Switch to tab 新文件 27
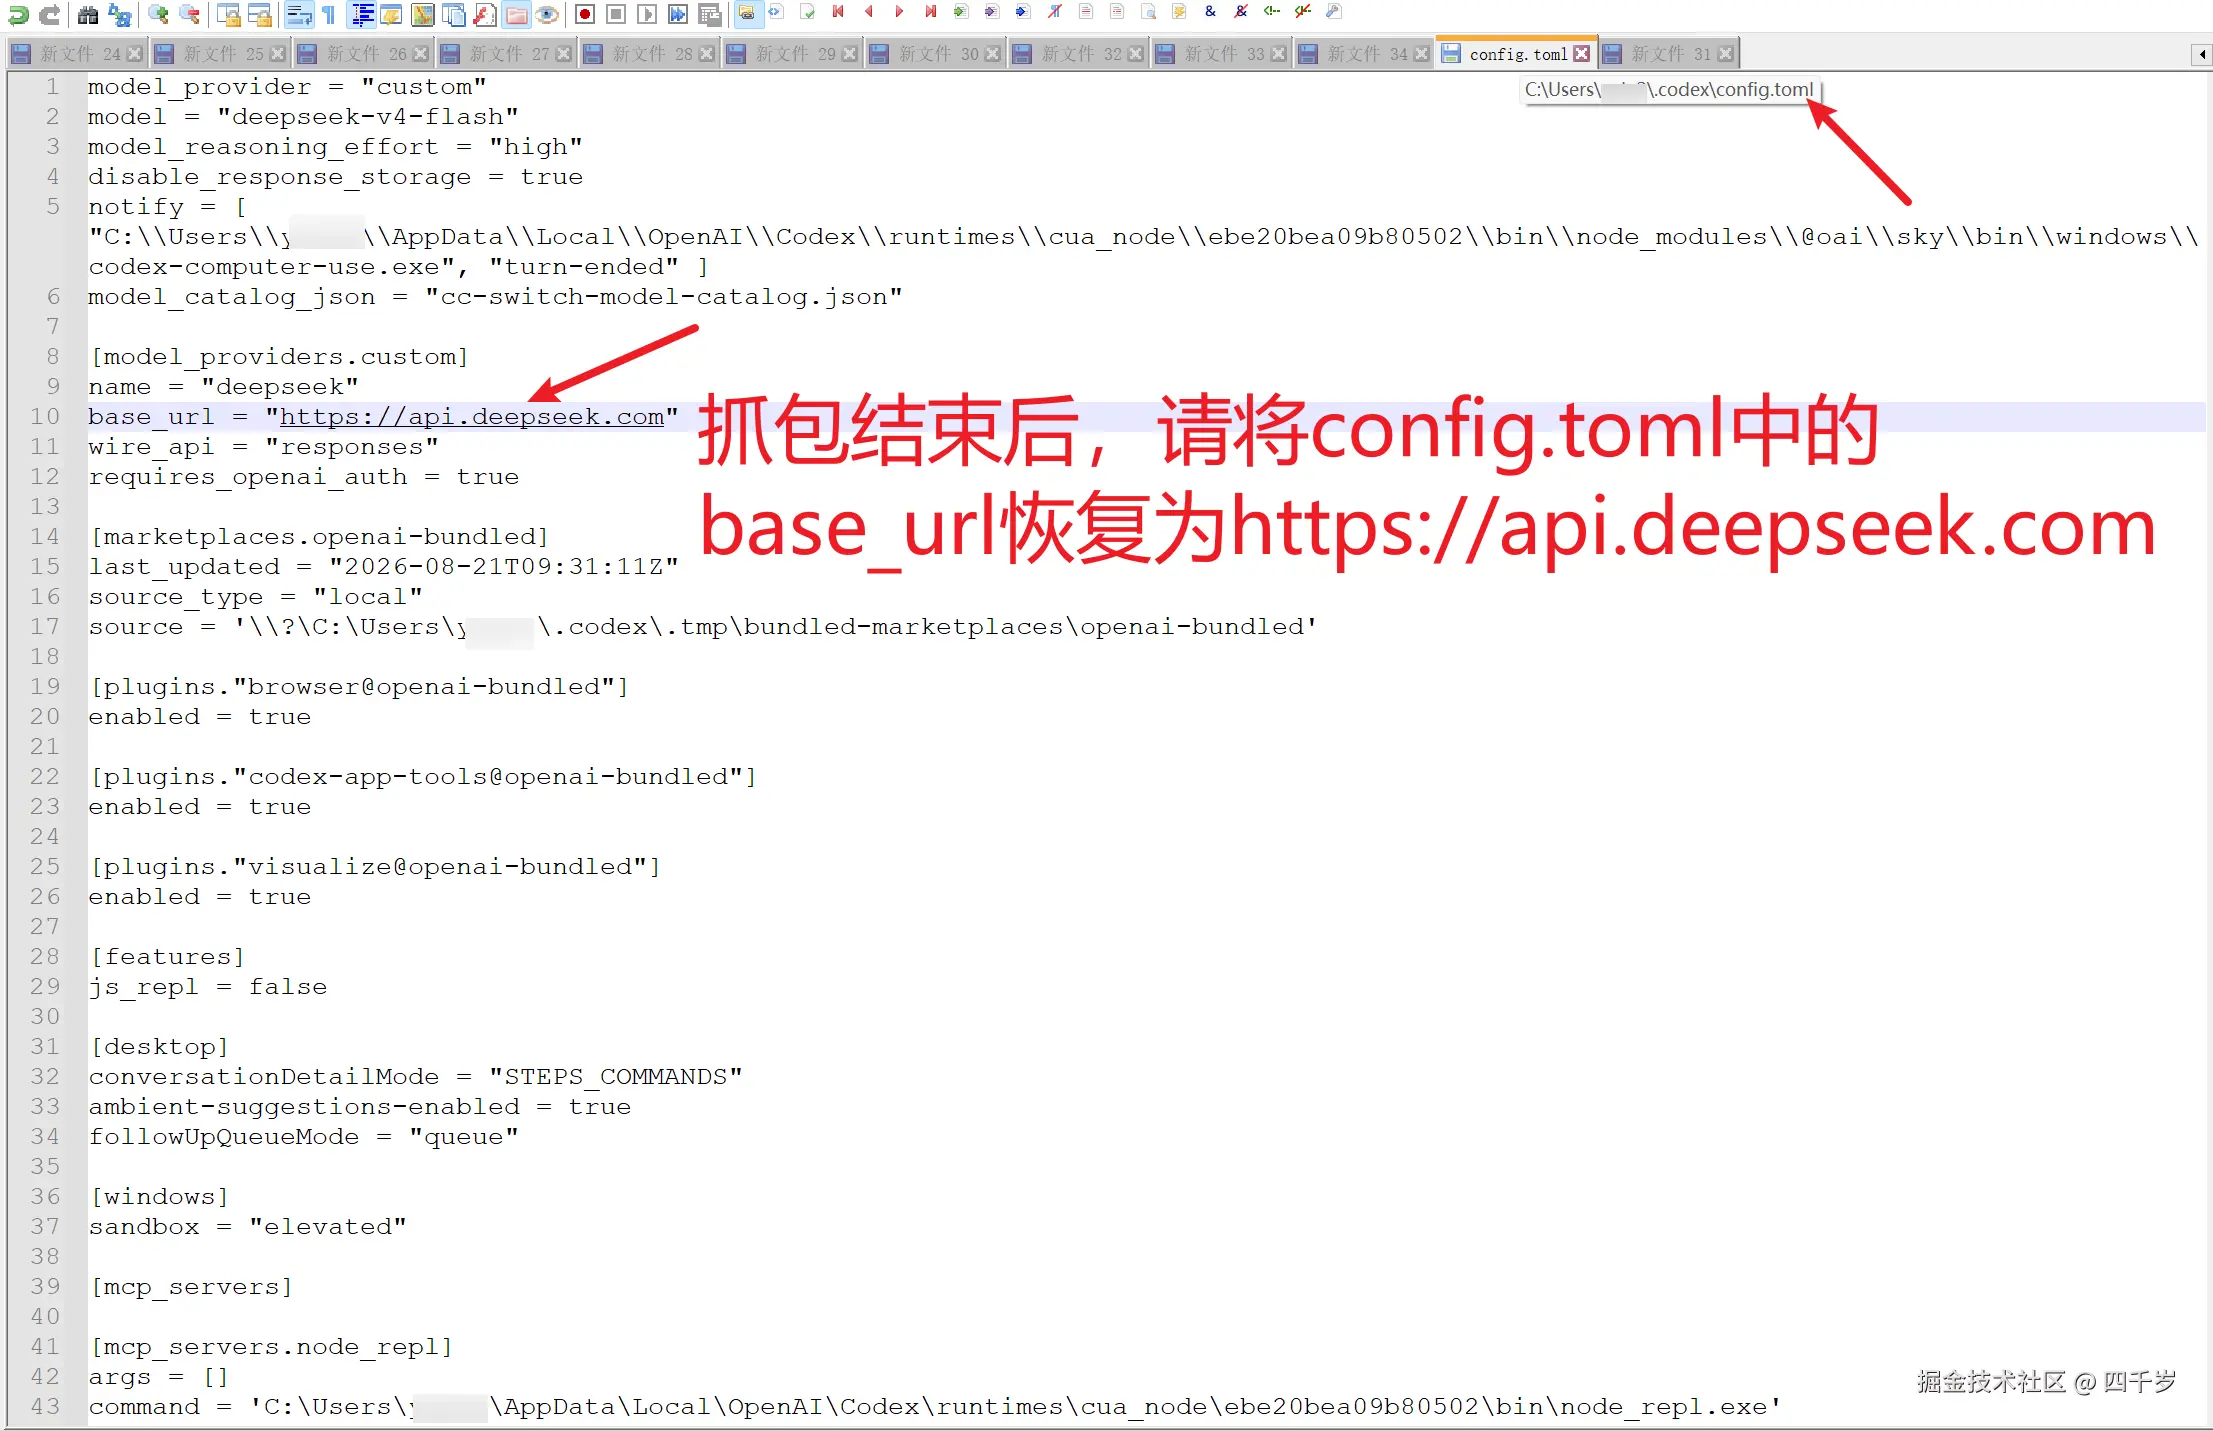Image resolution: width=2213 pixels, height=1431 pixels. pyautogui.click(x=508, y=54)
